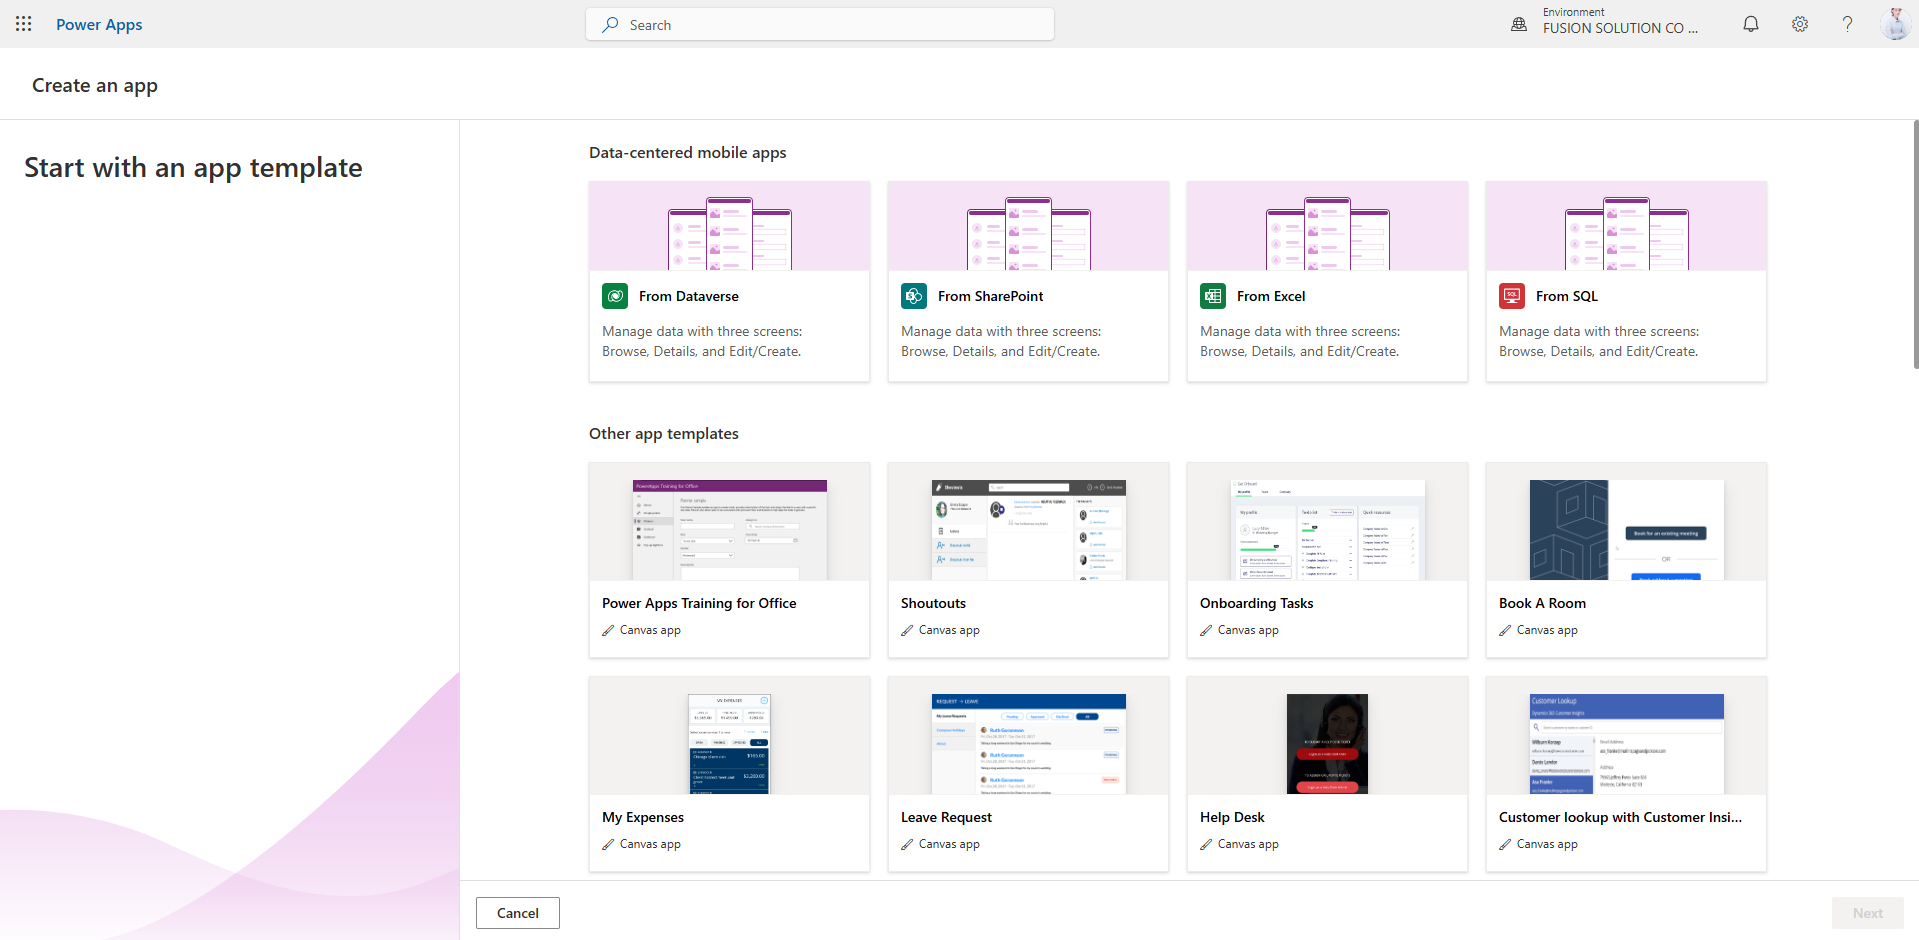Click the From Excel banner image

coord(1328,226)
